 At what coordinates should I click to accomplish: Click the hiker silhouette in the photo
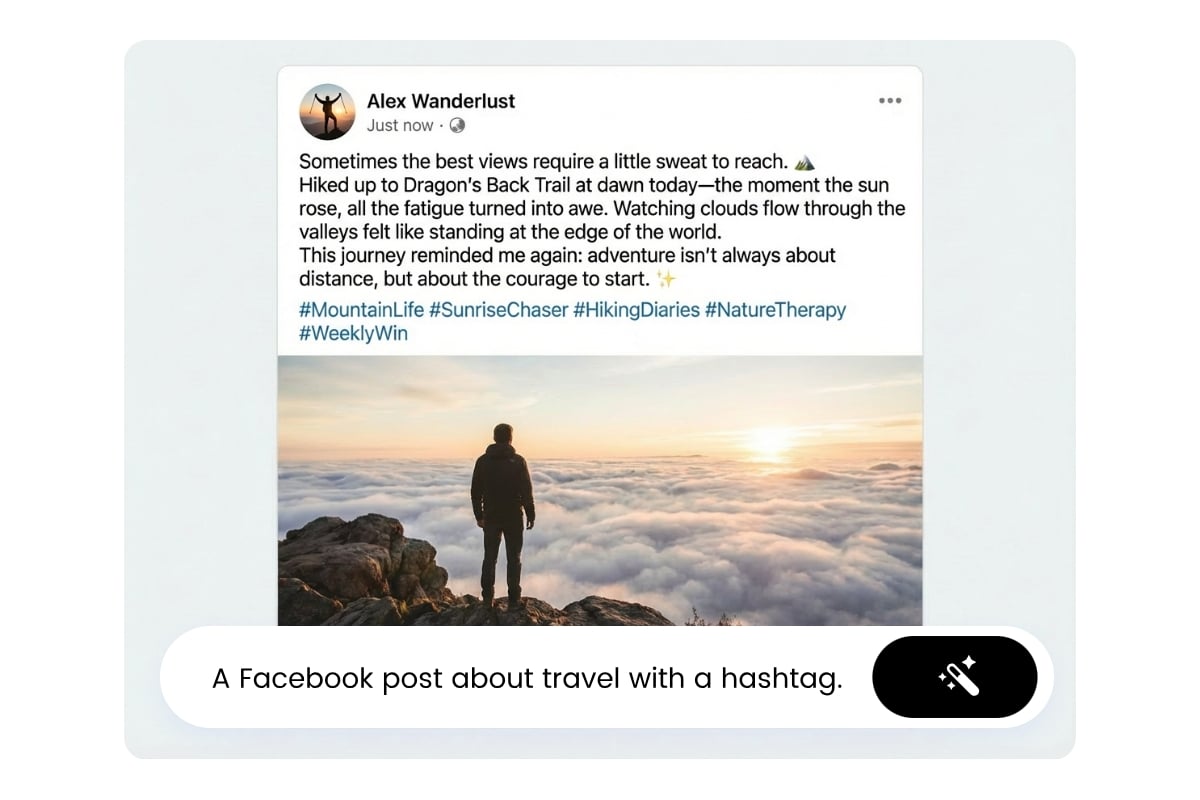pos(502,514)
